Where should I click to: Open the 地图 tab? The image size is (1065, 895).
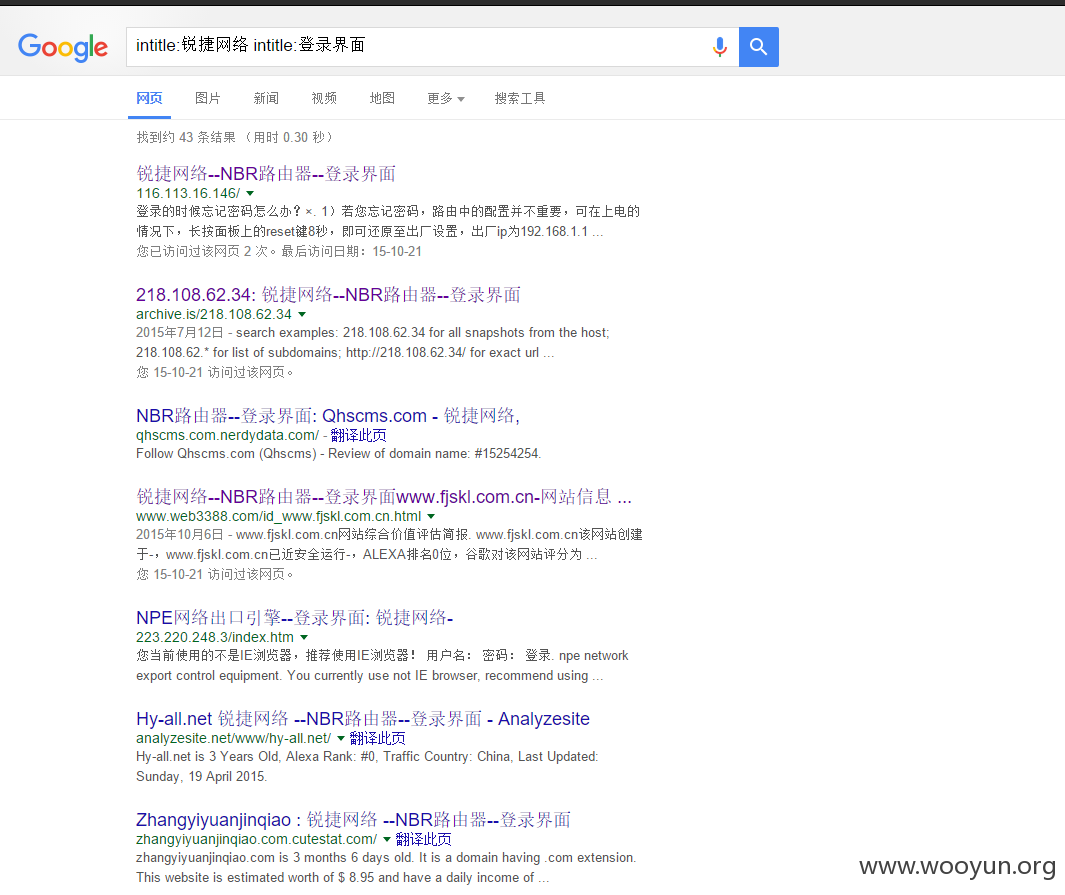(x=382, y=98)
